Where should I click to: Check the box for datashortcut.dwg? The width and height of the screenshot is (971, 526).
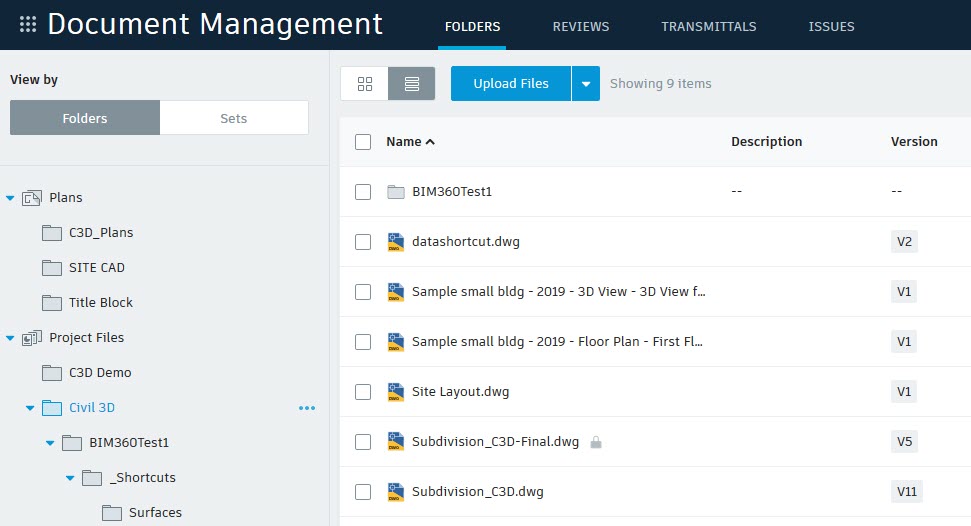[363, 242]
